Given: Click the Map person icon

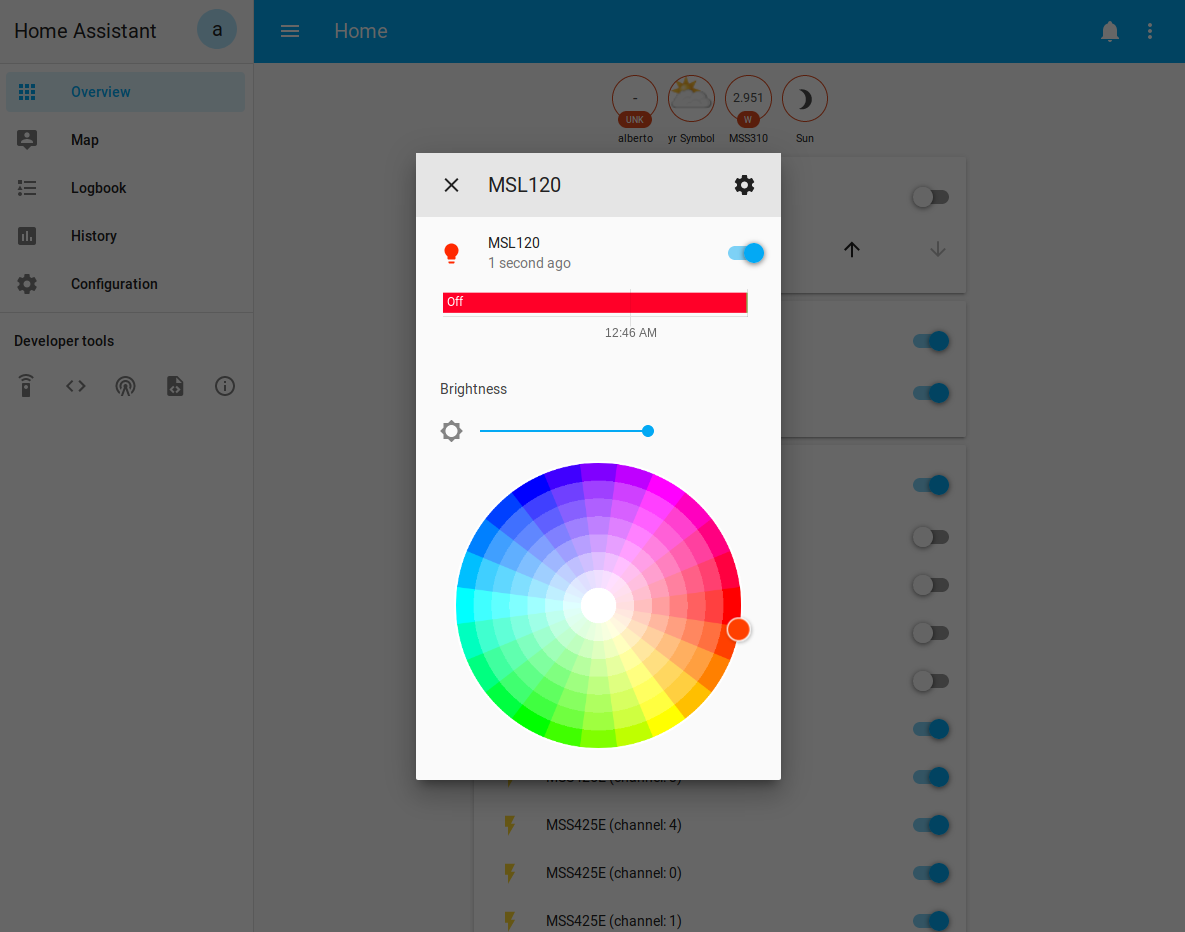Looking at the screenshot, I should pyautogui.click(x=27, y=140).
